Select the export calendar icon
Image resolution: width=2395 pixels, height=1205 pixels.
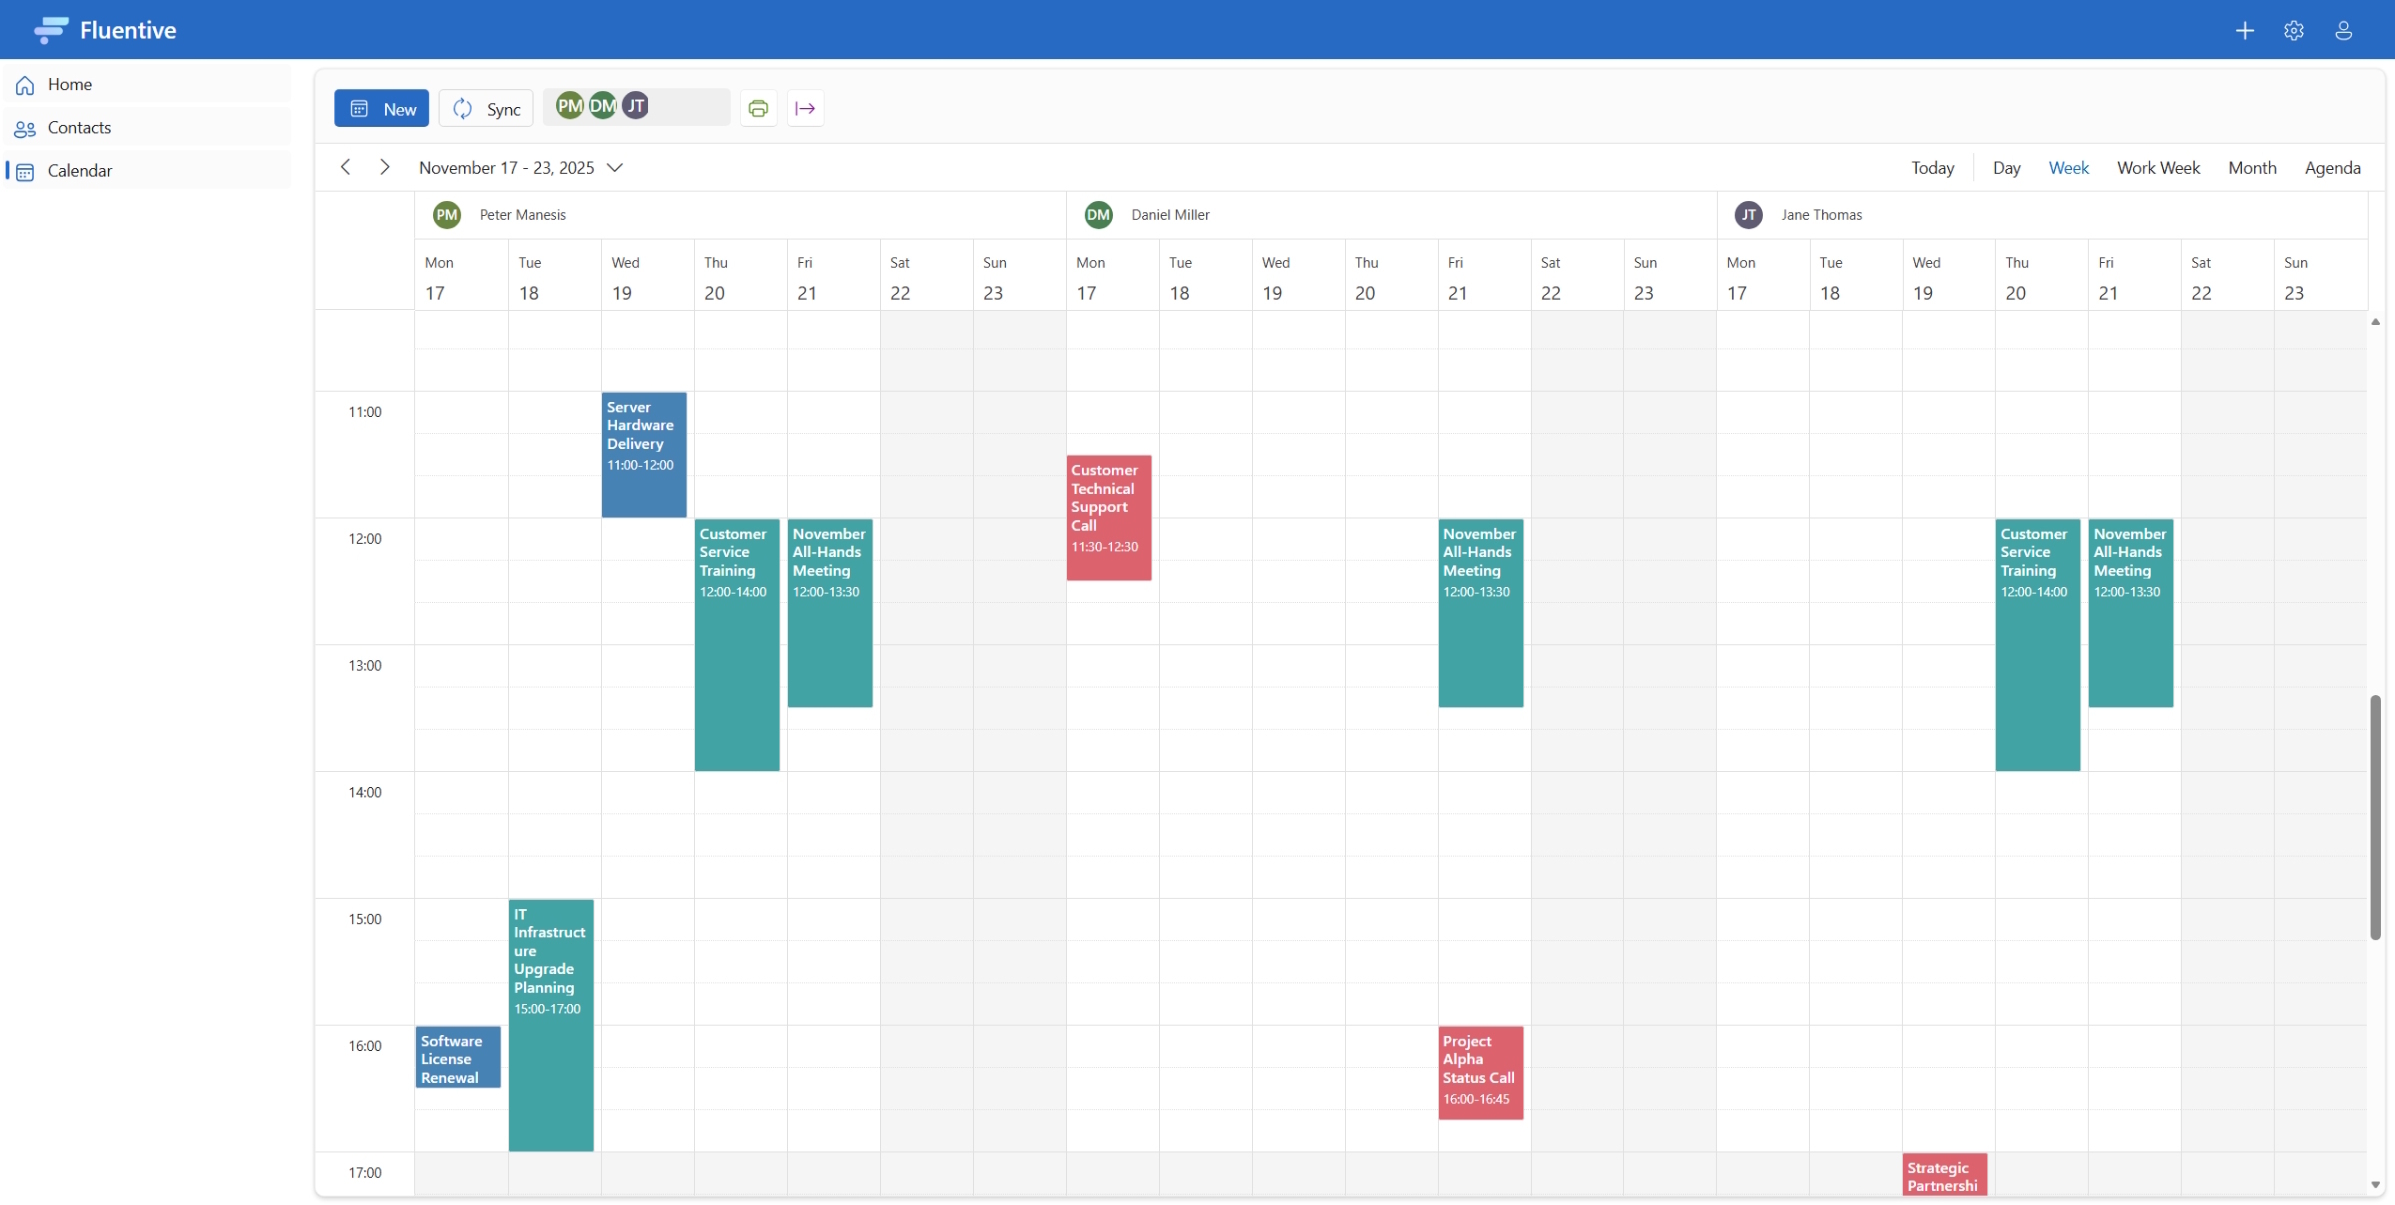pyautogui.click(x=804, y=107)
